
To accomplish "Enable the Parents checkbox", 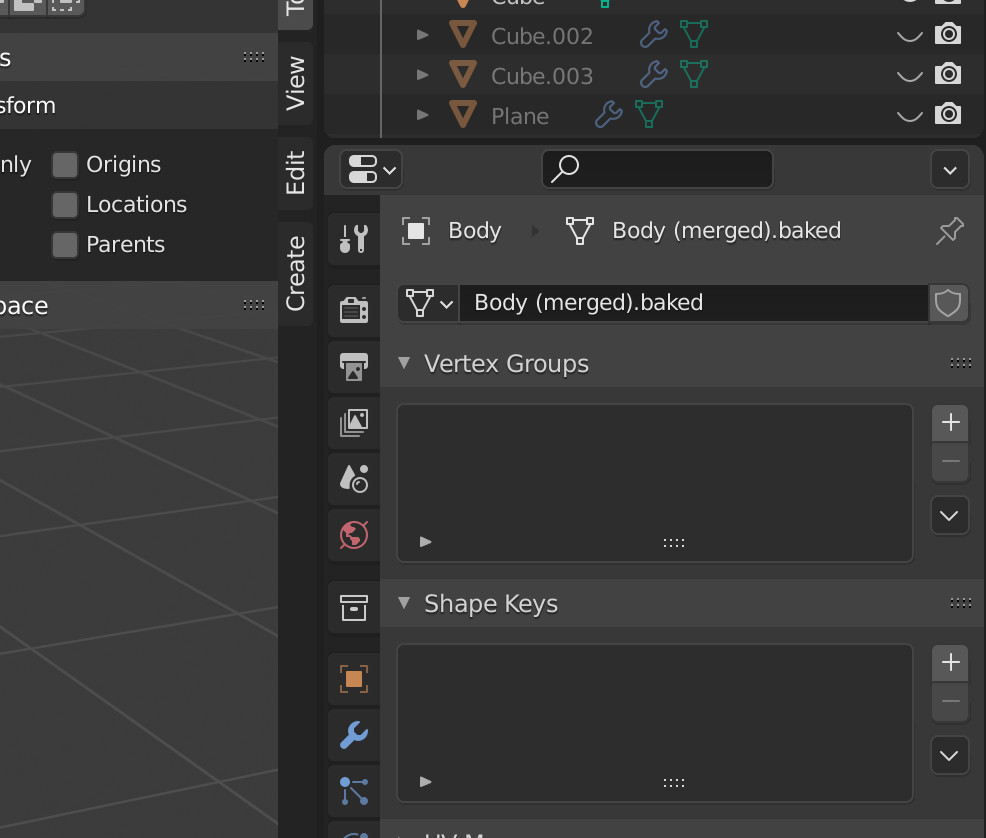I will (x=65, y=245).
